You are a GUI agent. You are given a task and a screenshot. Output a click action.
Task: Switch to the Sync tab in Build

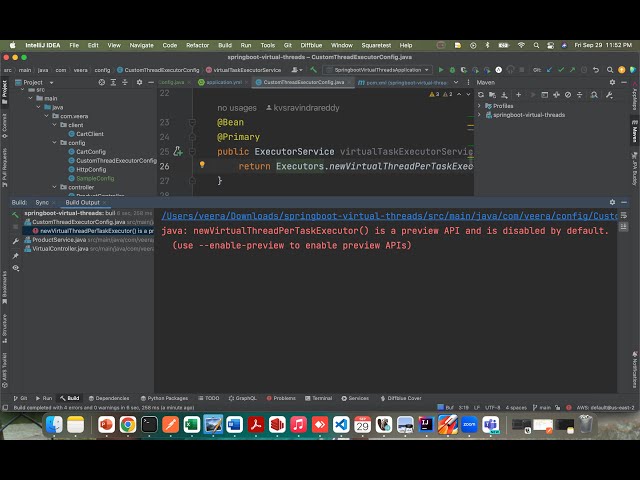tap(42, 202)
